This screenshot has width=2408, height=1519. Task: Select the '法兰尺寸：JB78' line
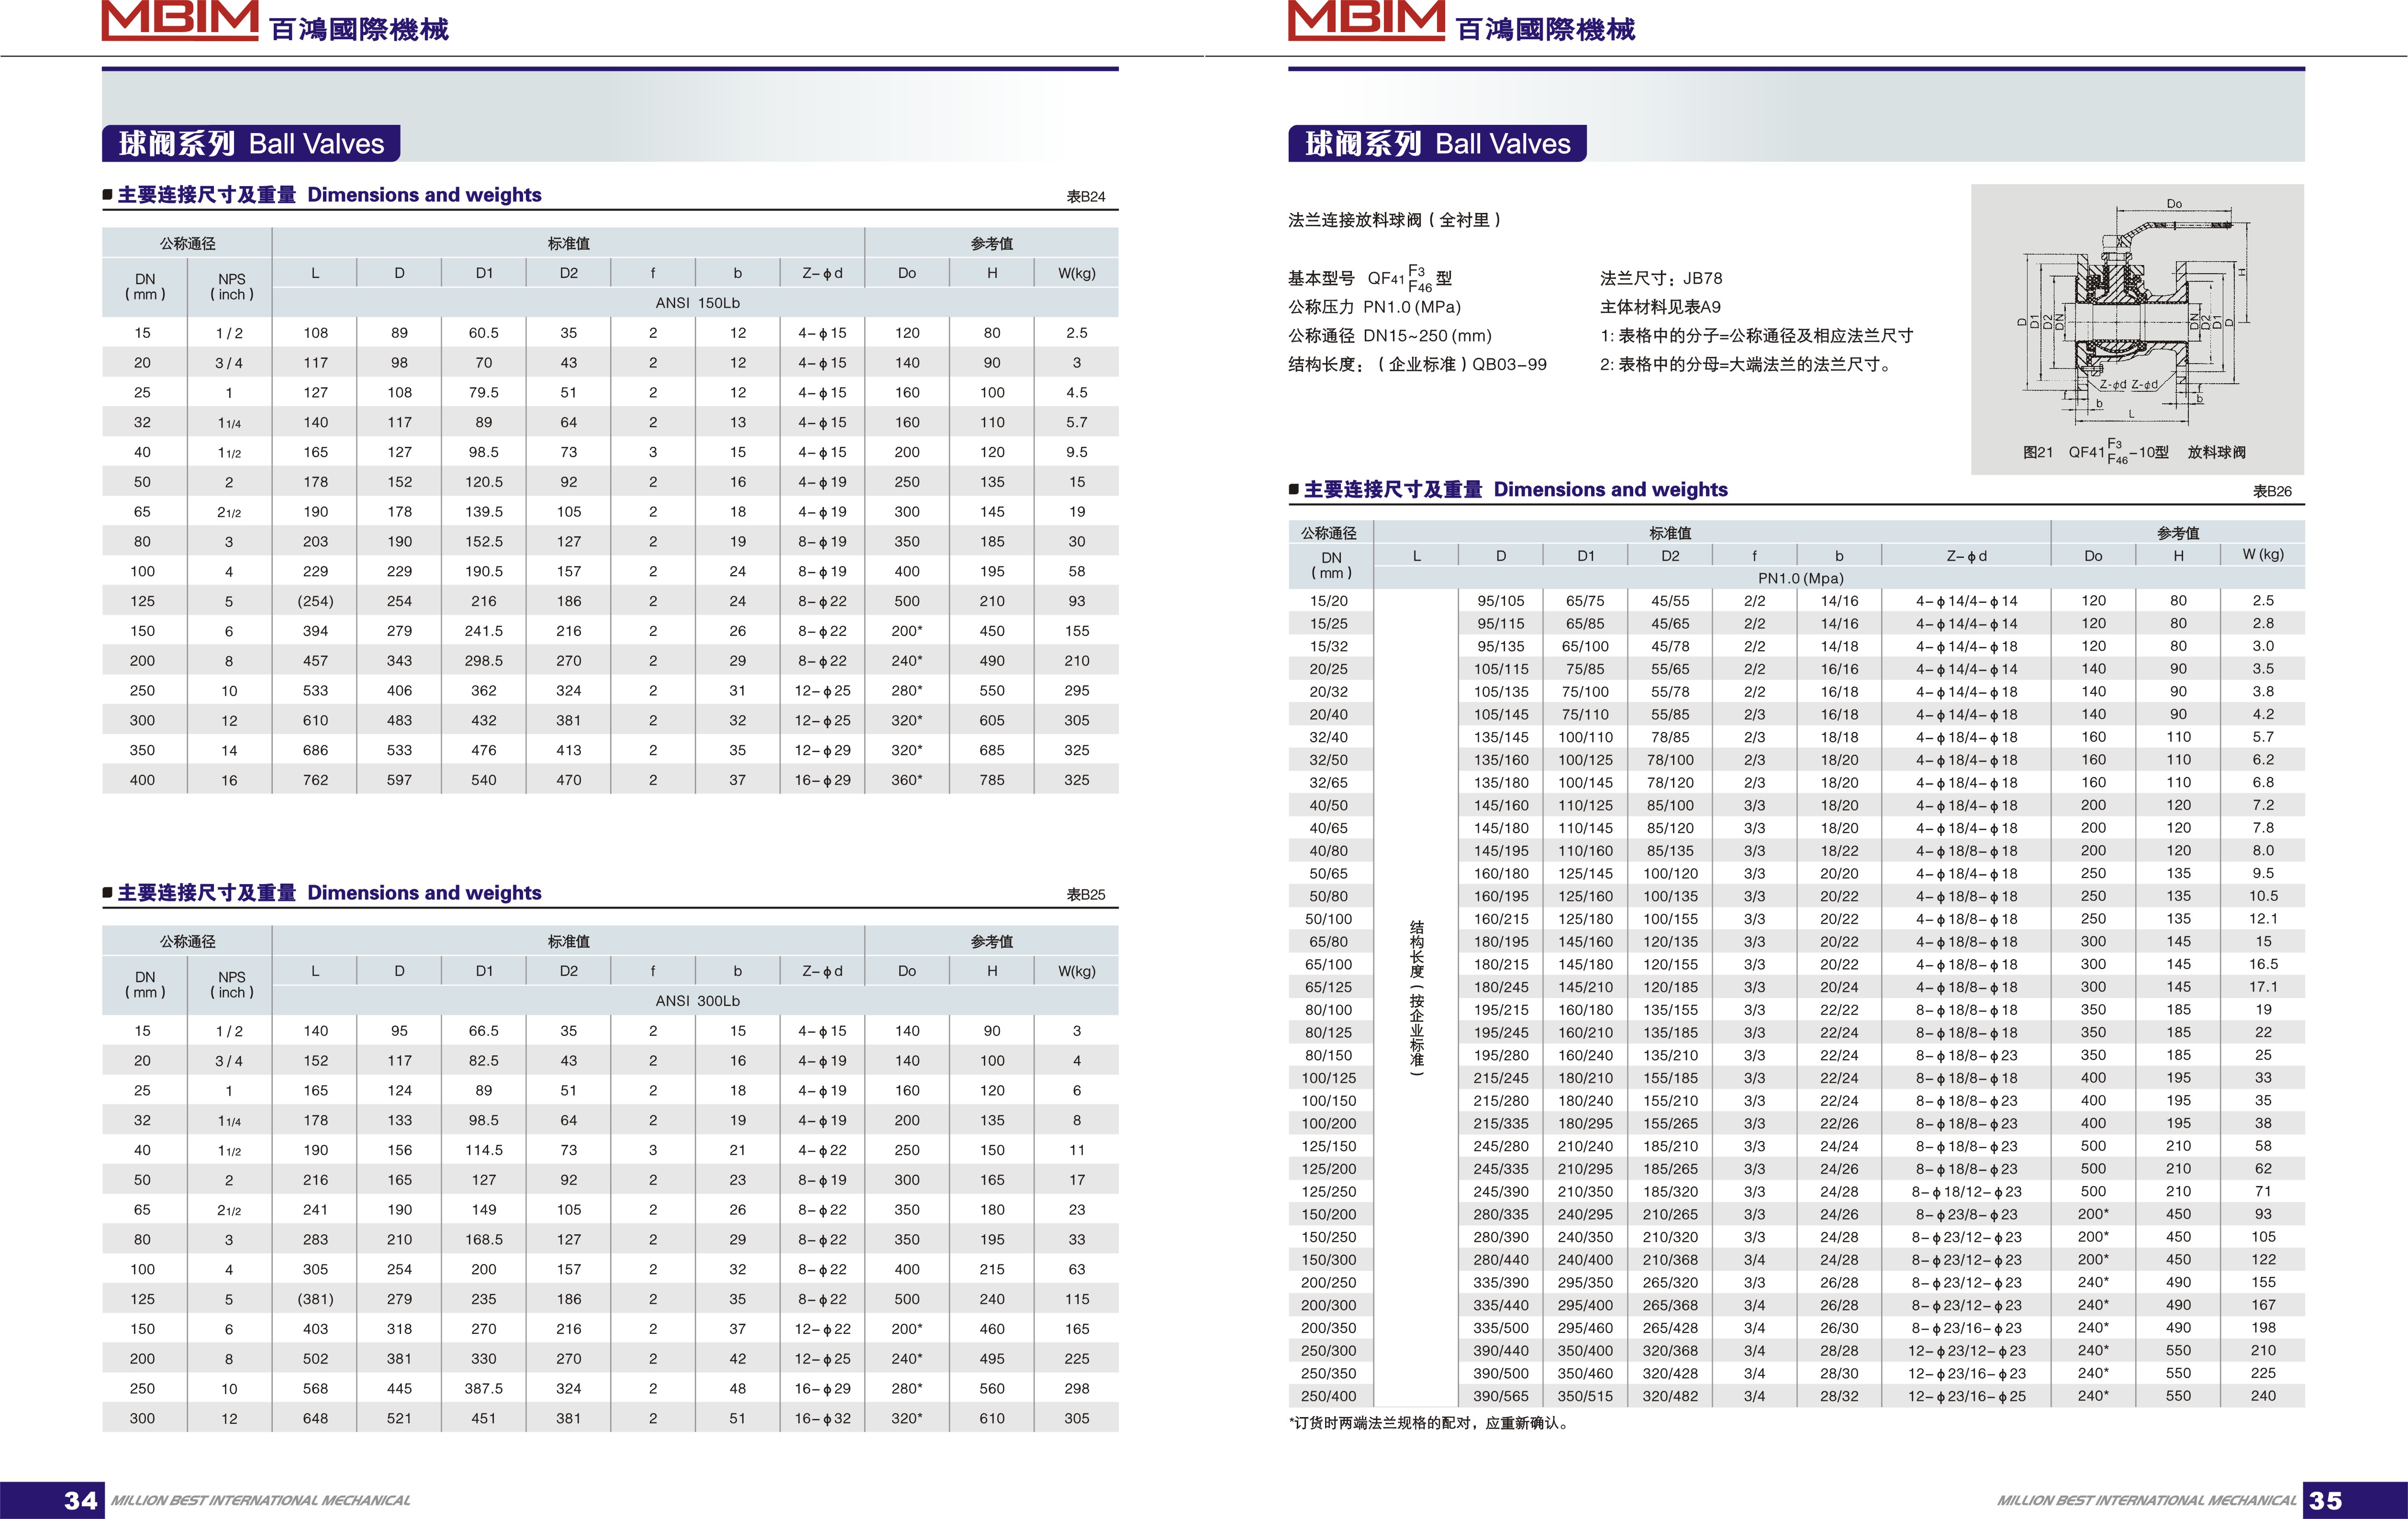click(x=1661, y=278)
